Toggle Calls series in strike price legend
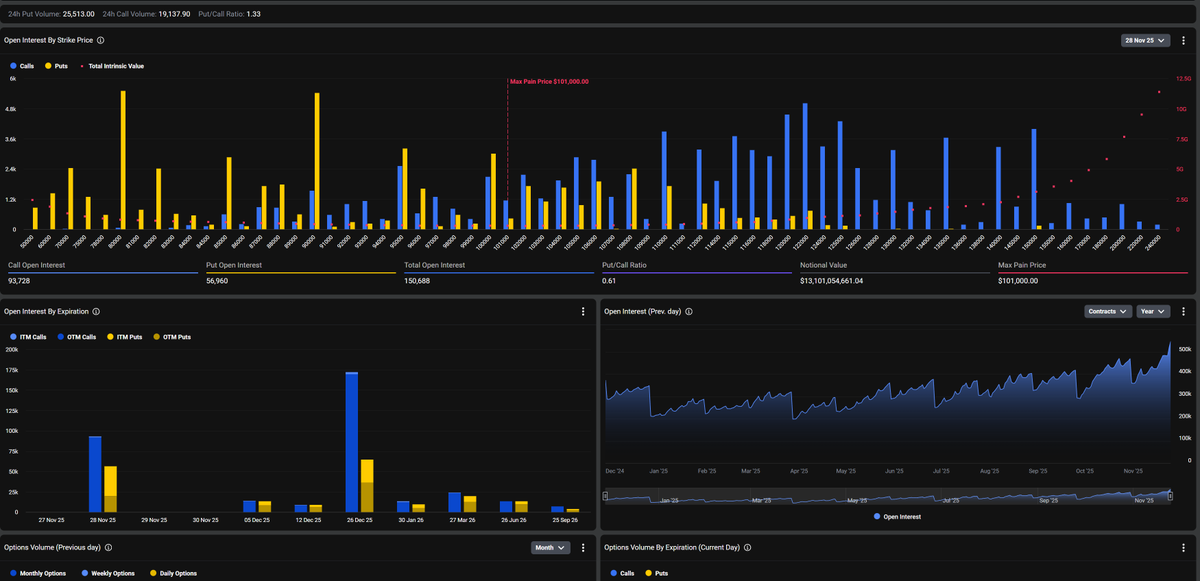 [x=22, y=65]
